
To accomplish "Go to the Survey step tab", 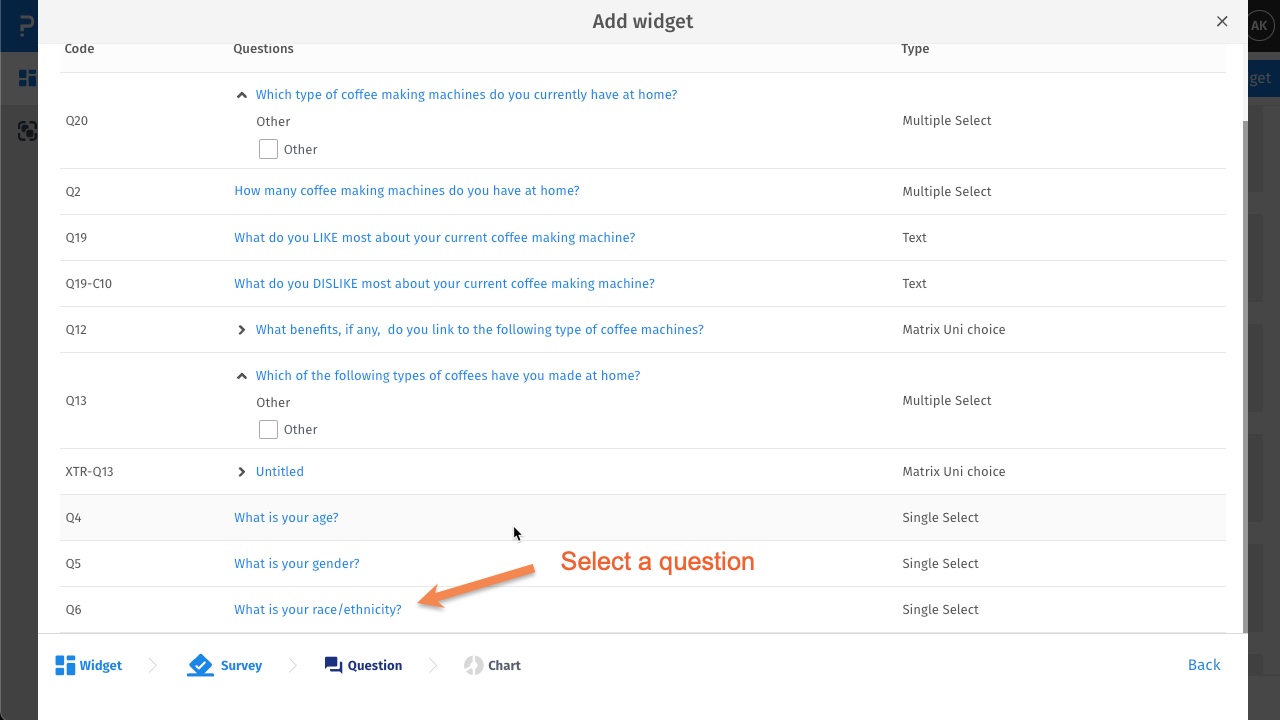I will (241, 665).
